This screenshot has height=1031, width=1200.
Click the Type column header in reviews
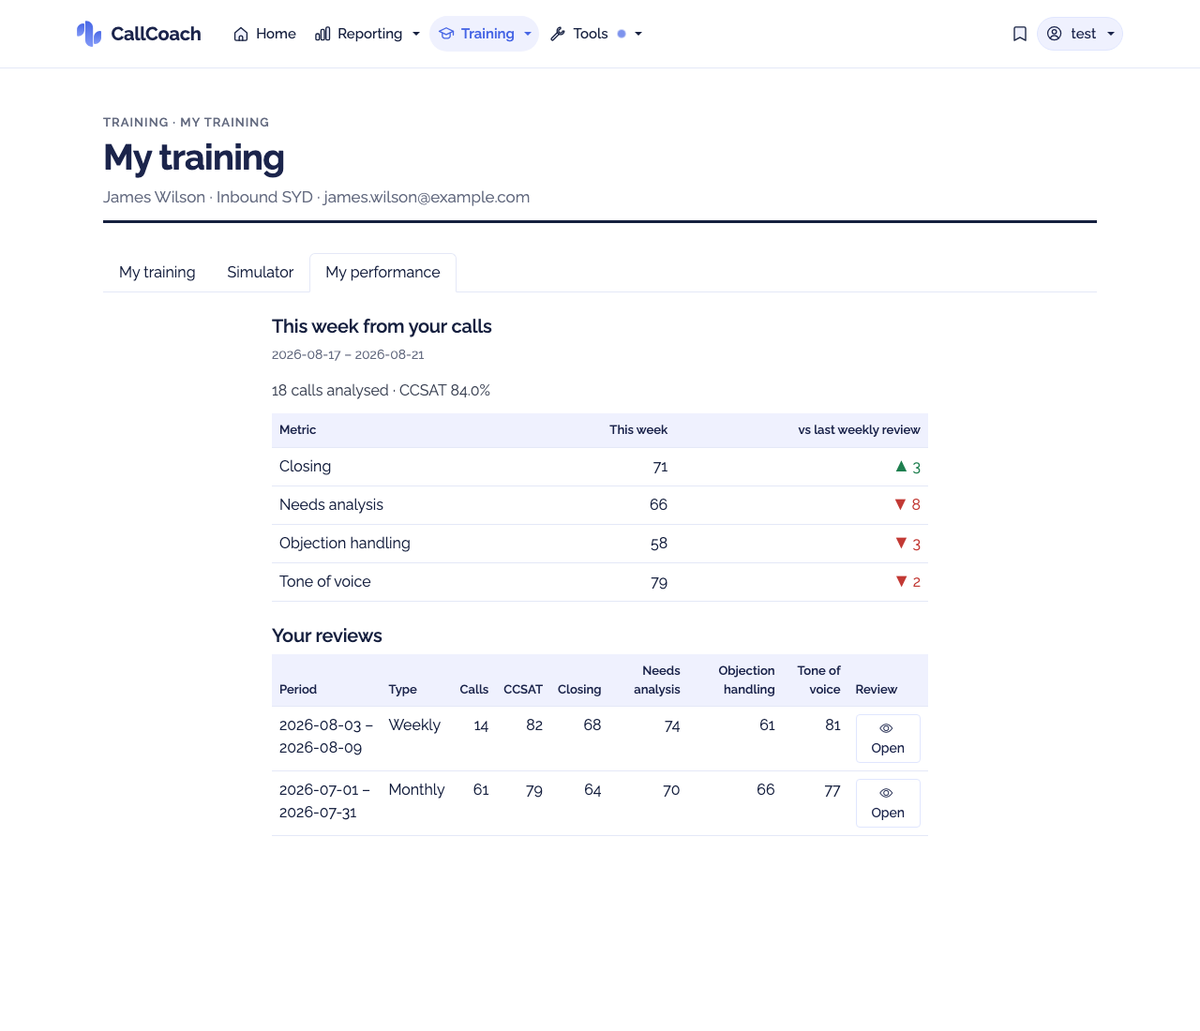click(x=403, y=690)
